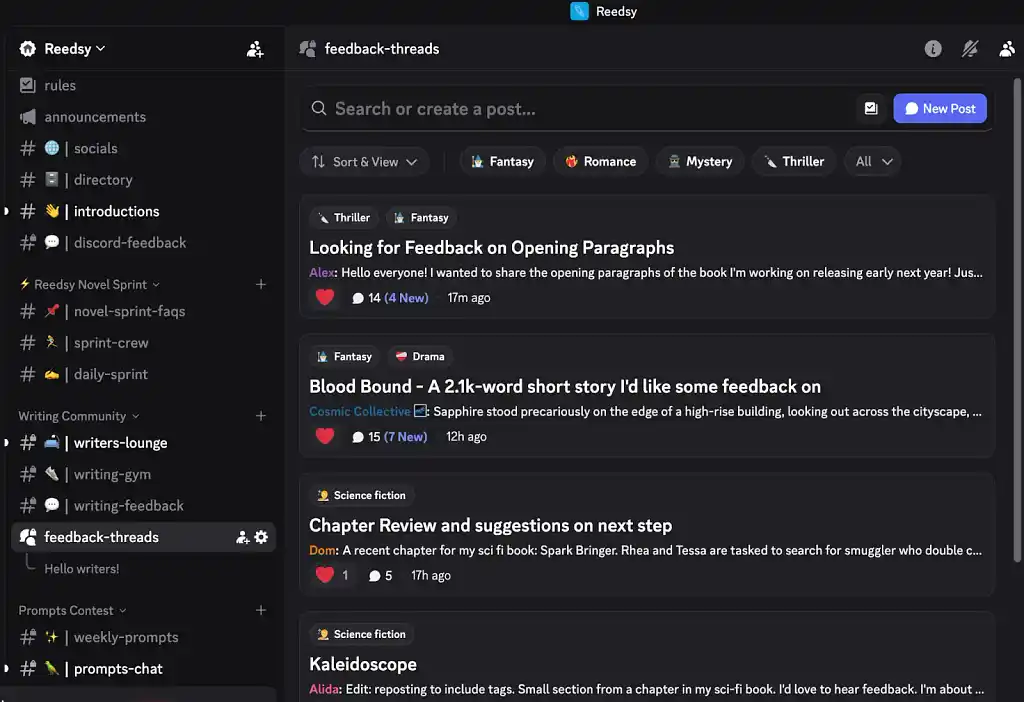Open the Sort & View dropdown
Screen dimensions: 1024x702
365,161
